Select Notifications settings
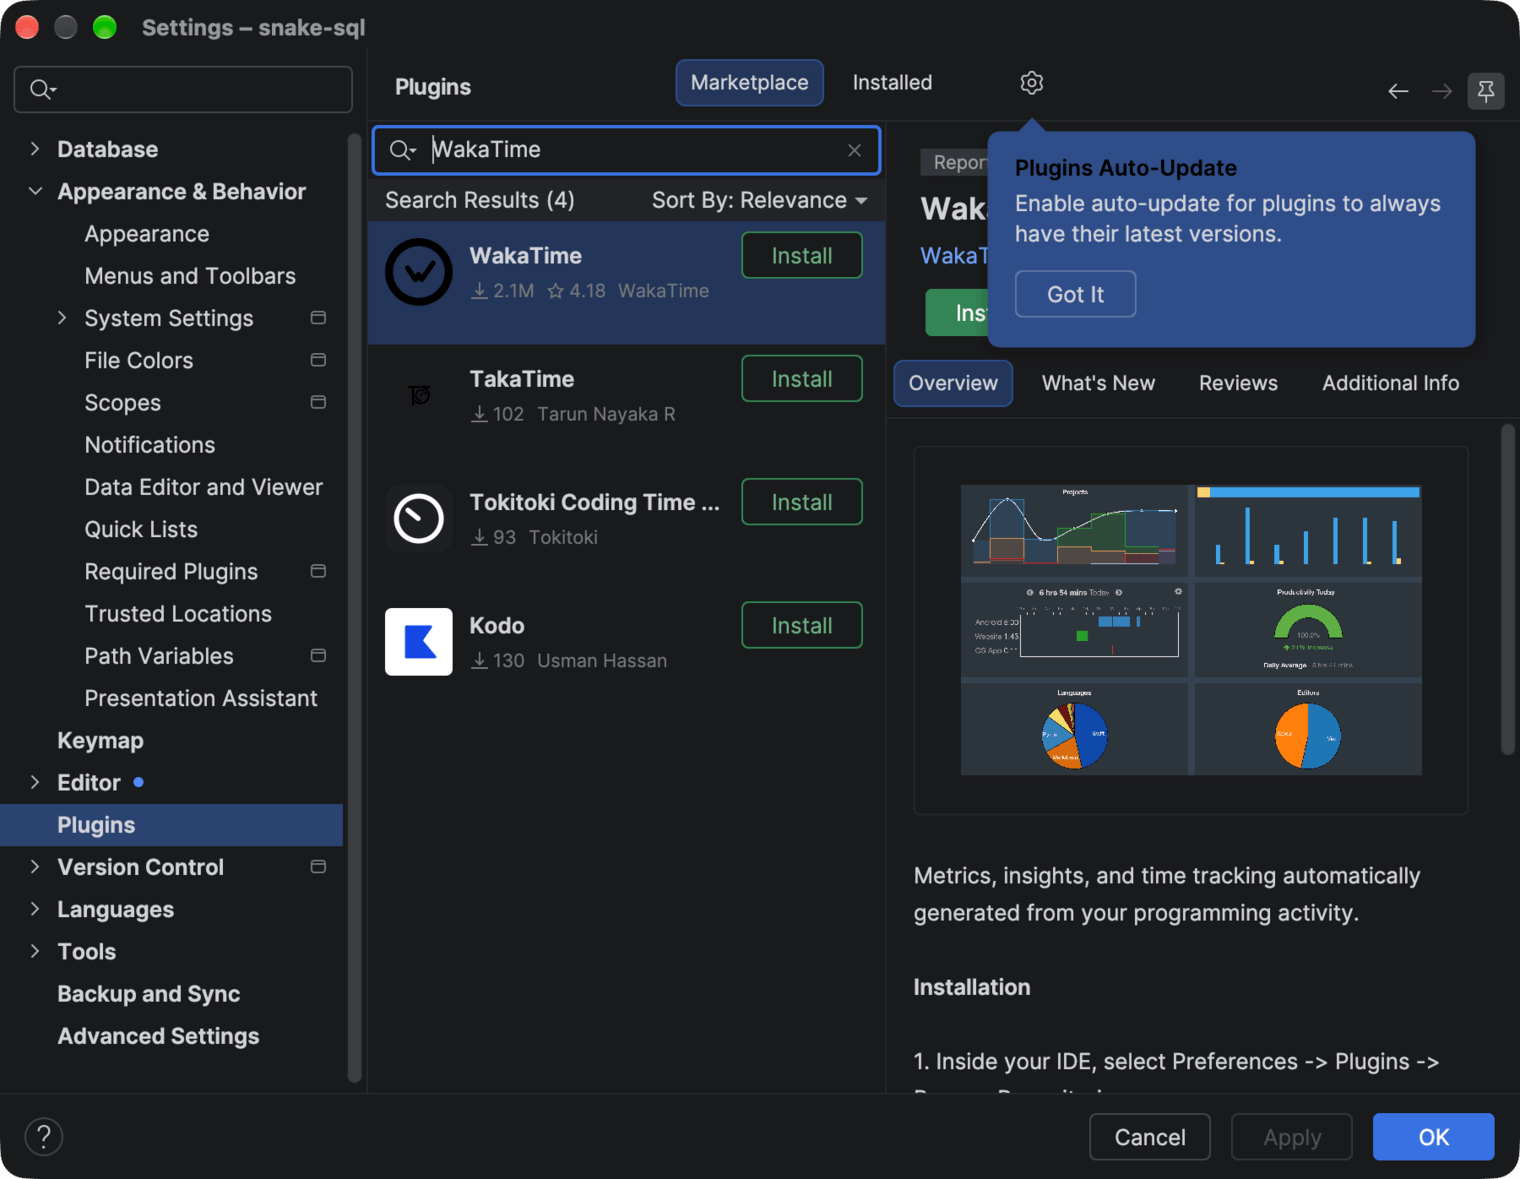This screenshot has width=1520, height=1179. [150, 445]
